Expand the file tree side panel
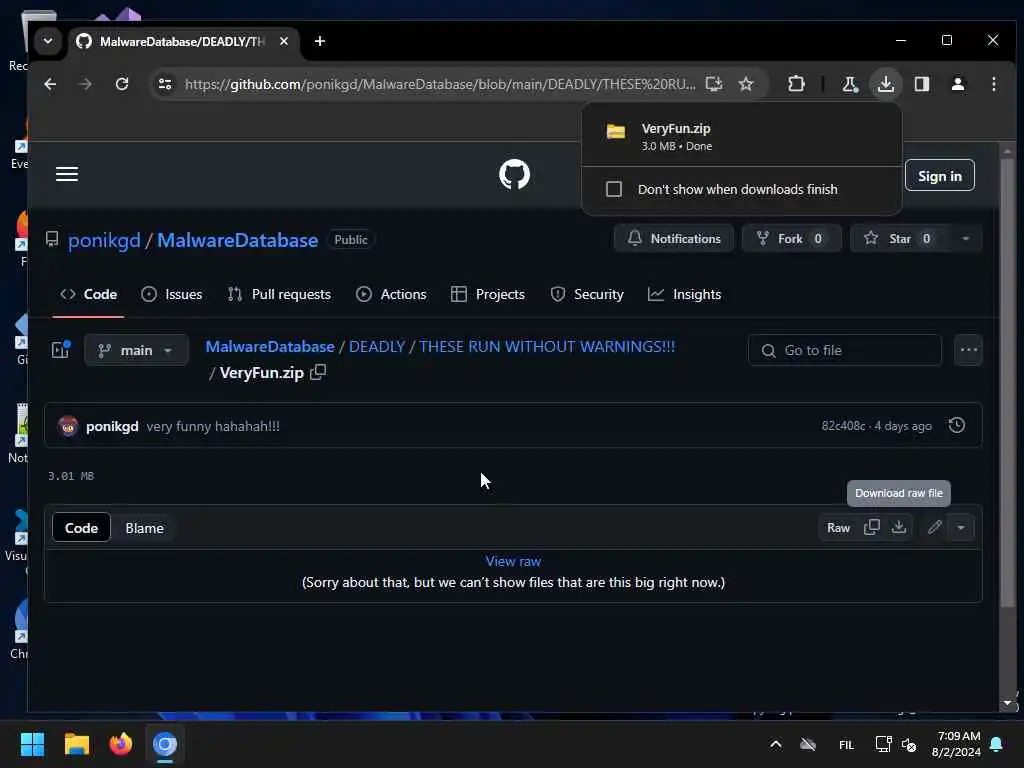The height and width of the screenshot is (768, 1024). 61,350
